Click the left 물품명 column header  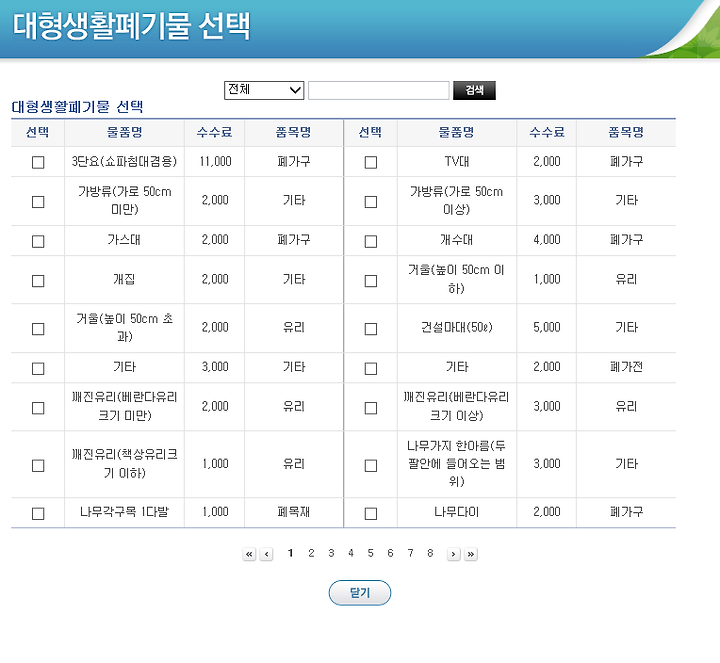pyautogui.click(x=124, y=132)
